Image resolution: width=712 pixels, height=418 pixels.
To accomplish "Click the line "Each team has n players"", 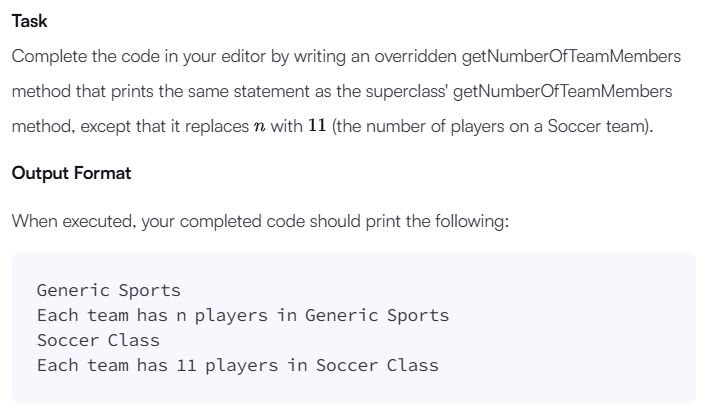I will (x=243, y=315).
